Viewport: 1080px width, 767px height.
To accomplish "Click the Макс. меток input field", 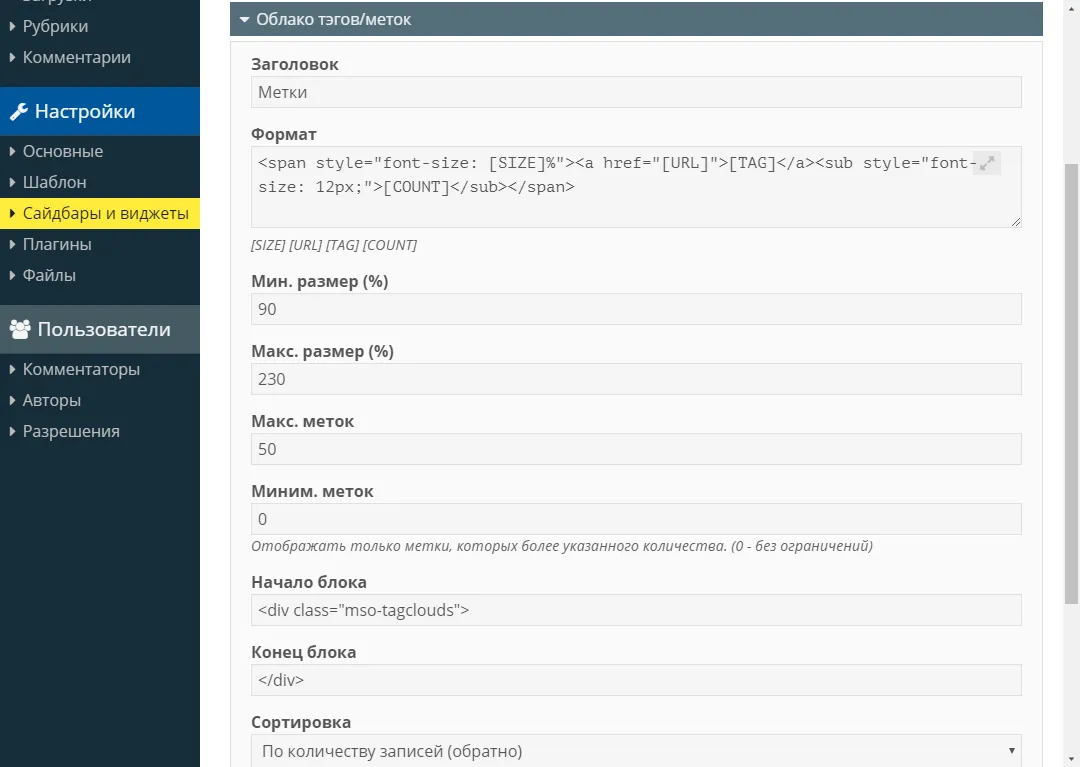I will pyautogui.click(x=635, y=449).
